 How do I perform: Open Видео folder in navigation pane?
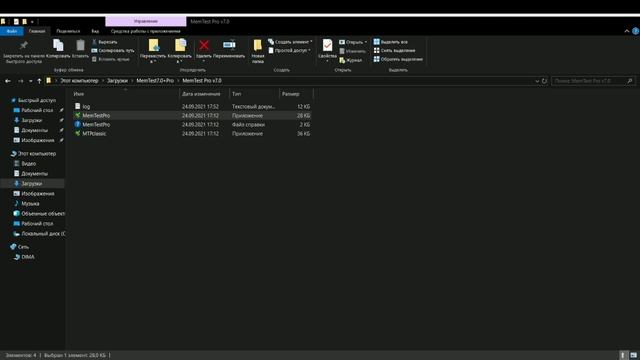pyautogui.click(x=29, y=164)
